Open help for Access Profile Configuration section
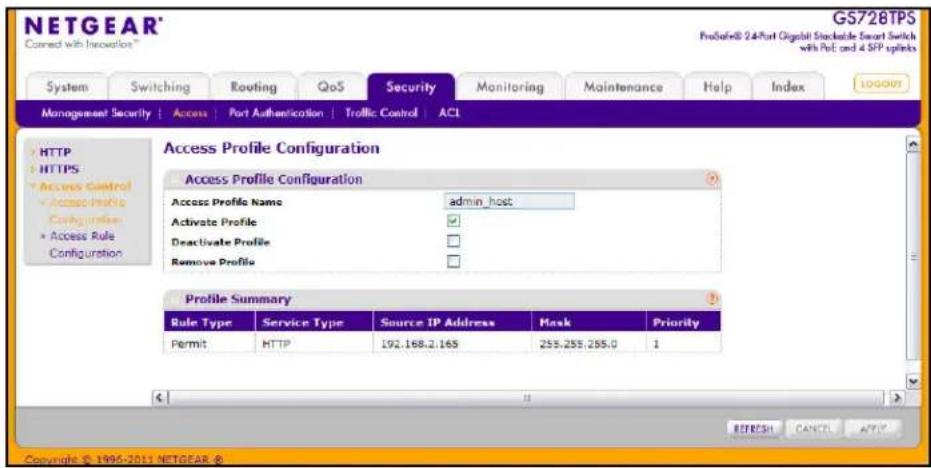931x468 pixels. [x=712, y=179]
